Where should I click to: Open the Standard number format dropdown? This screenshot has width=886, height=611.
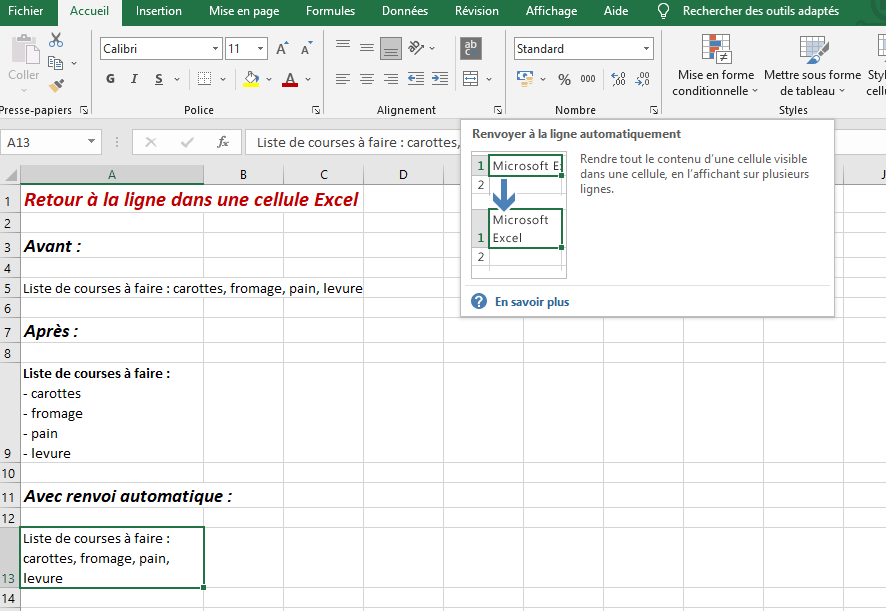tap(646, 49)
